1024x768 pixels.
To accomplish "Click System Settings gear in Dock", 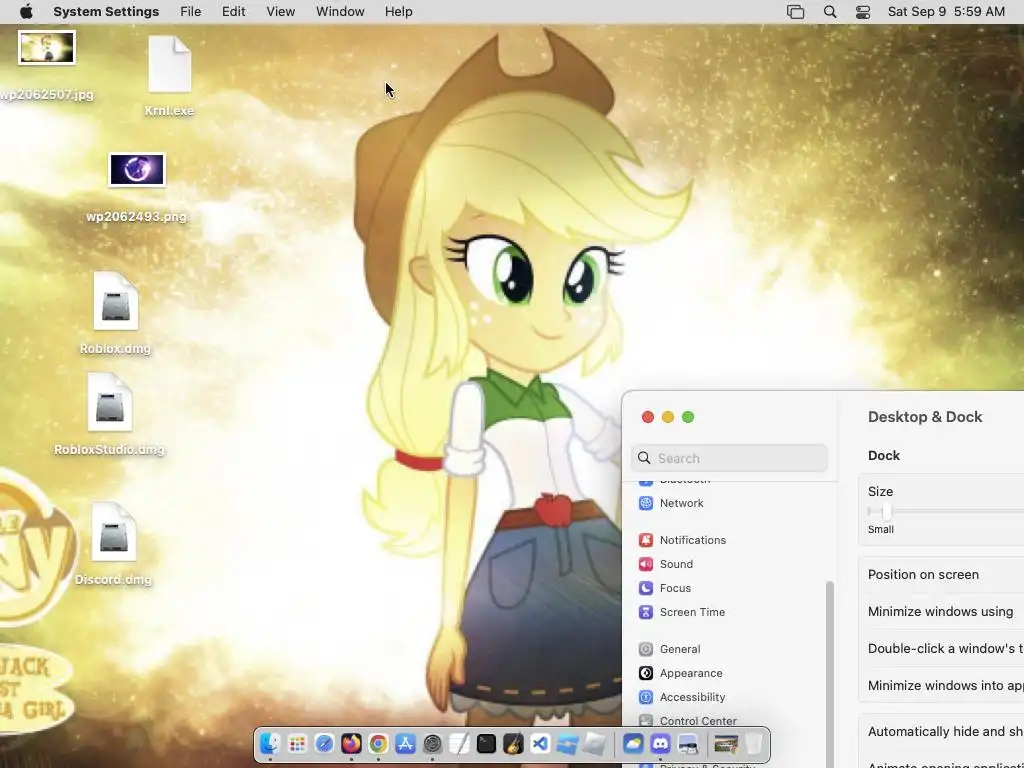I will pyautogui.click(x=432, y=743).
